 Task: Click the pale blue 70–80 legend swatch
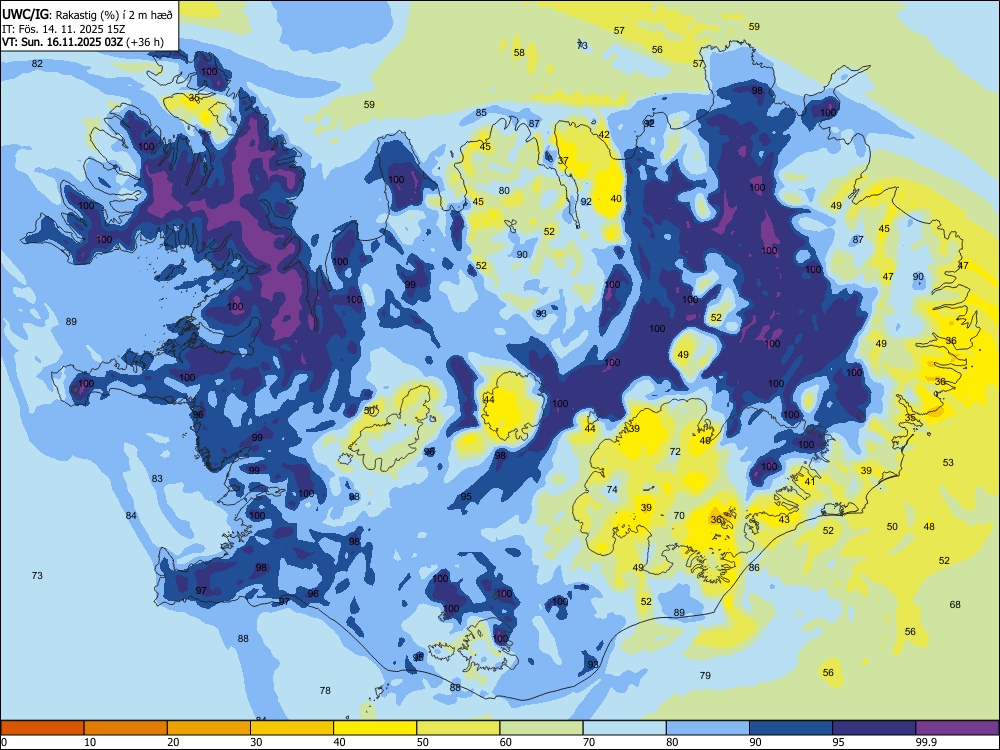(624, 728)
